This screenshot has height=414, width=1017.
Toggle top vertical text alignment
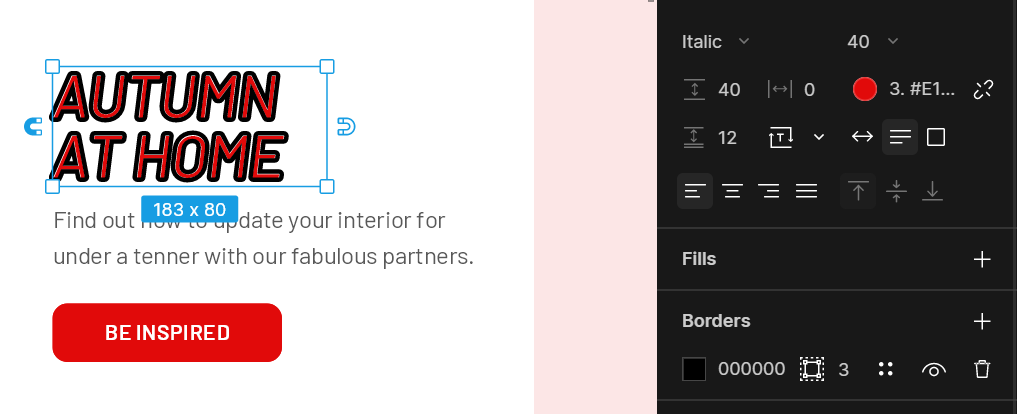pyautogui.click(x=858, y=191)
